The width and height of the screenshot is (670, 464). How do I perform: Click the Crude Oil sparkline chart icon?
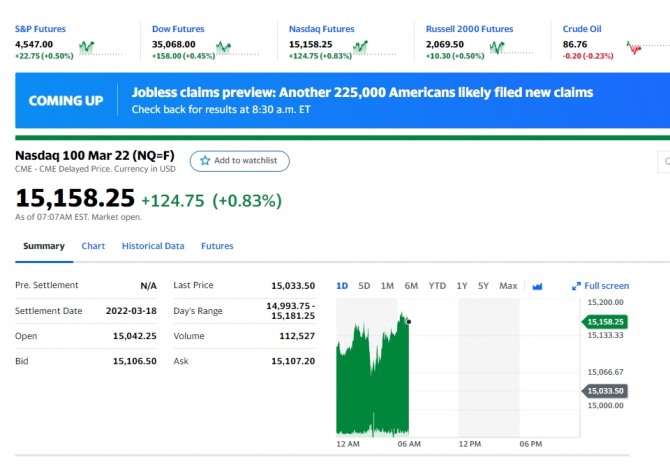coord(634,47)
